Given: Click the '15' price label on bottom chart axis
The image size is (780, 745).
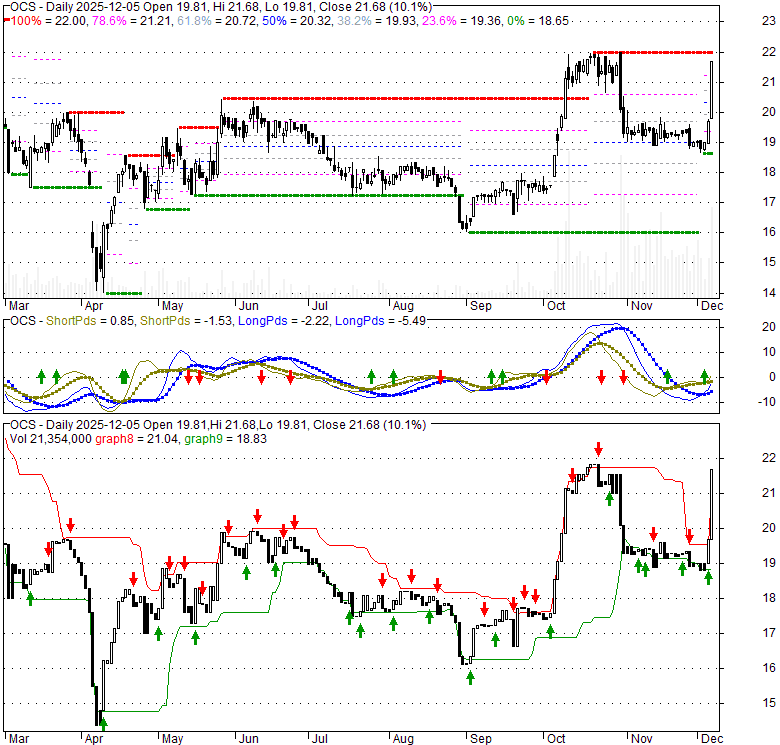Looking at the screenshot, I should pyautogui.click(x=769, y=703).
